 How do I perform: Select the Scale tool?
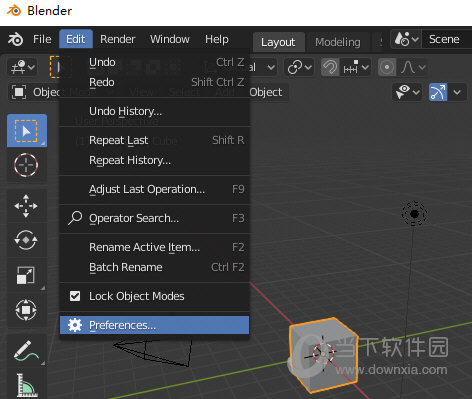26,275
